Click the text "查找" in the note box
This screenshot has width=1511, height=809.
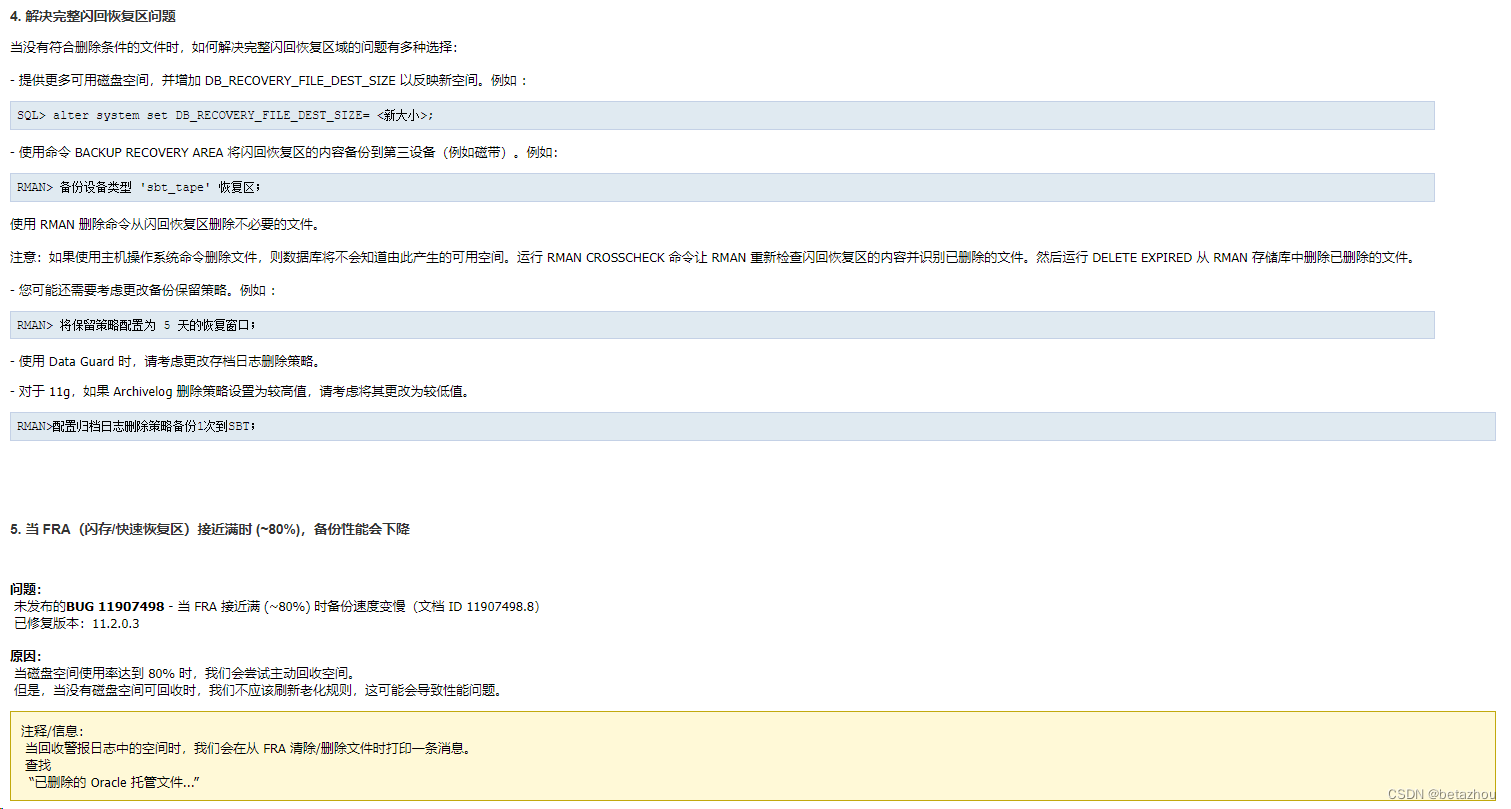38,765
